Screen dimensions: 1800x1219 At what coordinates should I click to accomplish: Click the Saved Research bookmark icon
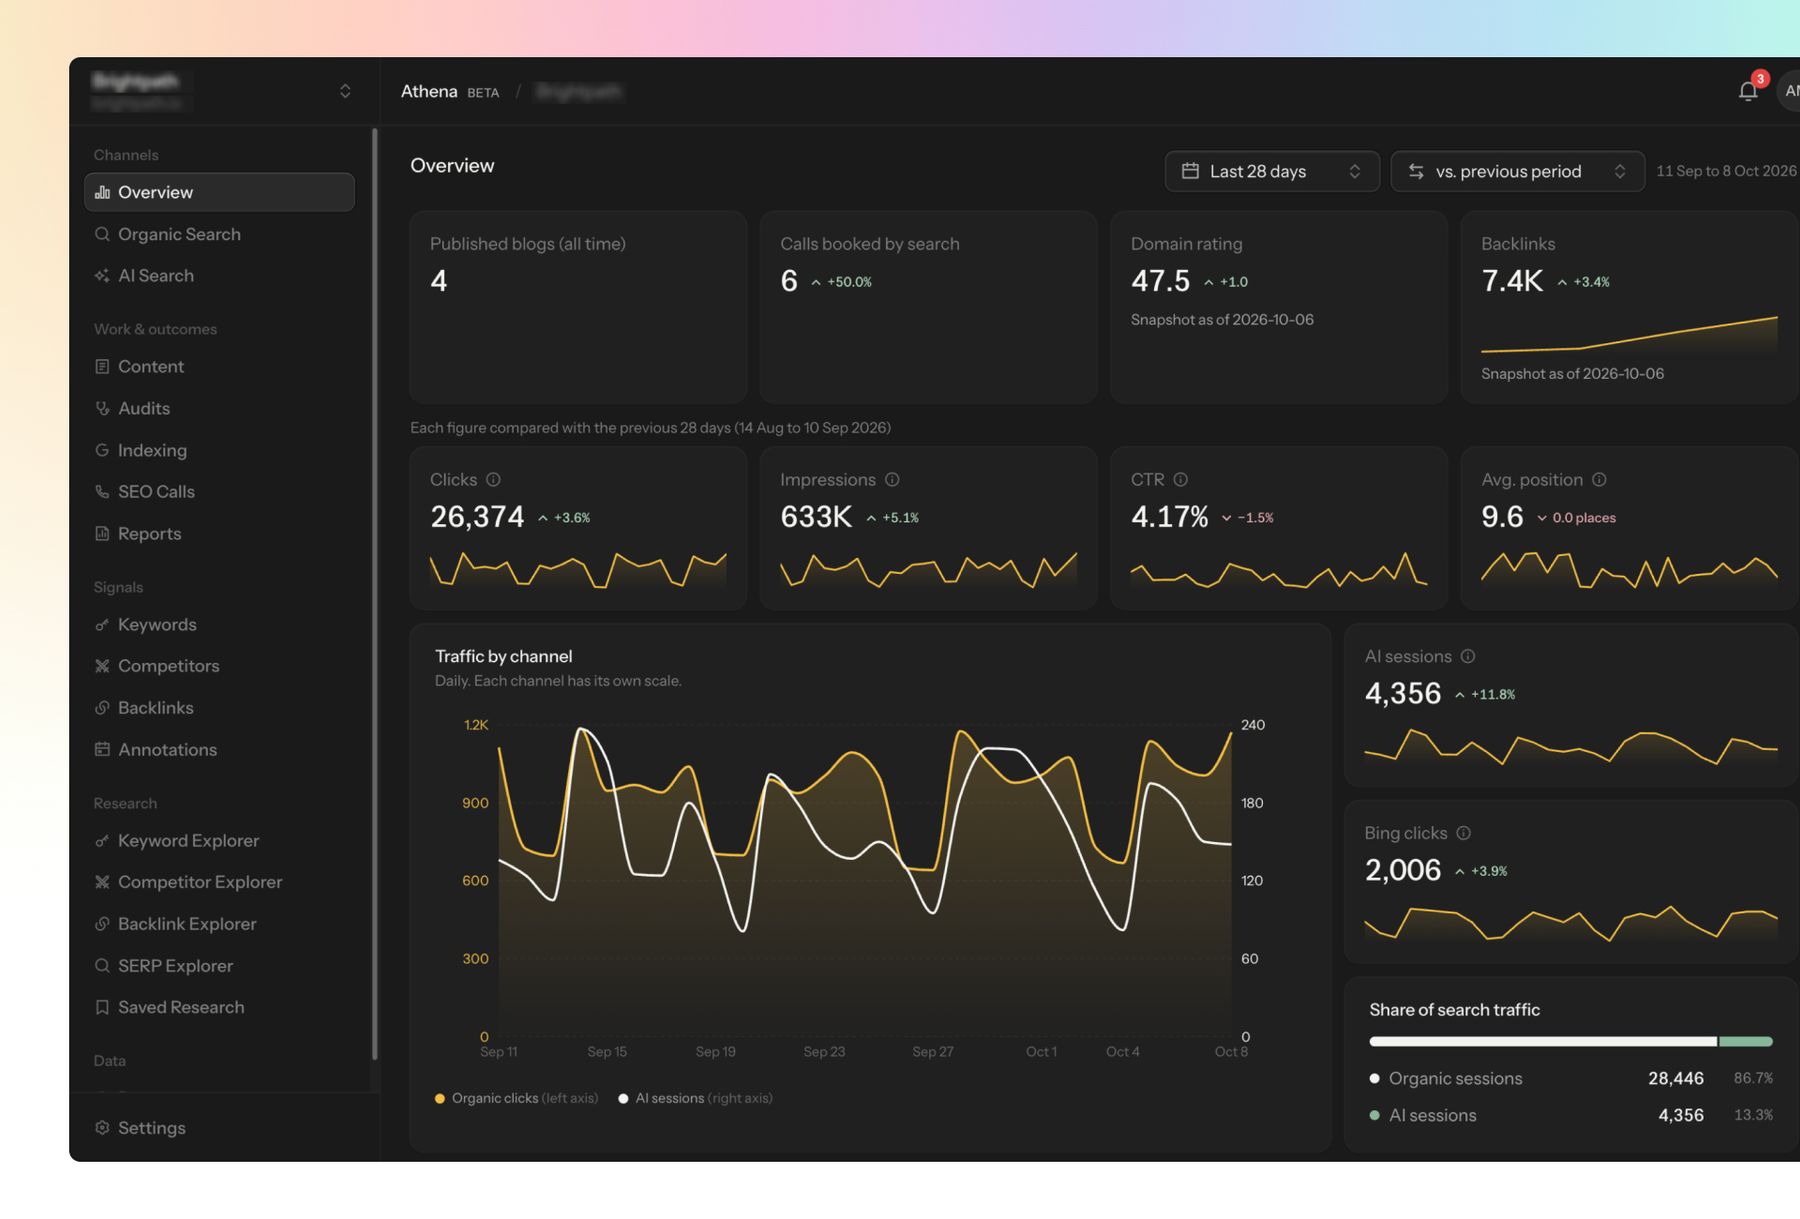[102, 1007]
